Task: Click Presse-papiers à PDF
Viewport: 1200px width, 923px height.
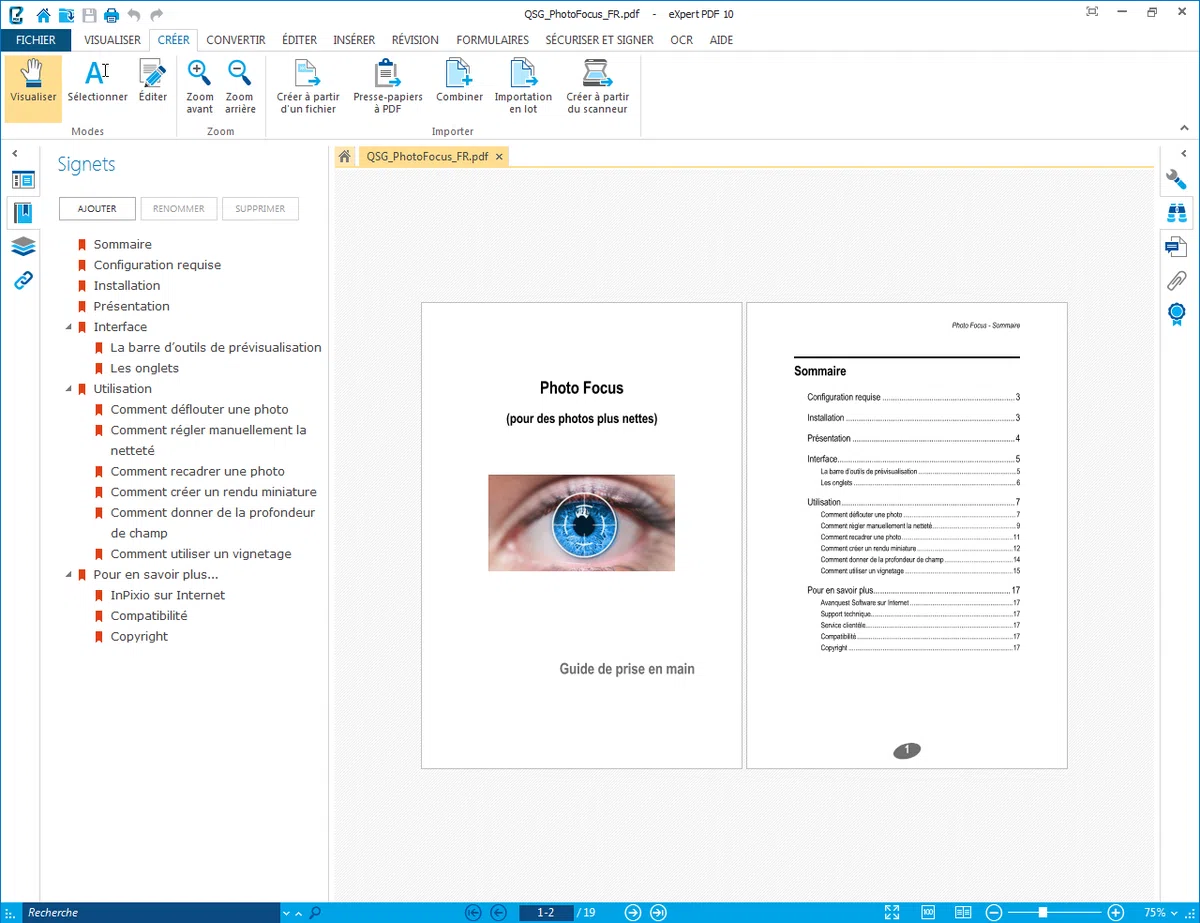Action: click(x=387, y=88)
